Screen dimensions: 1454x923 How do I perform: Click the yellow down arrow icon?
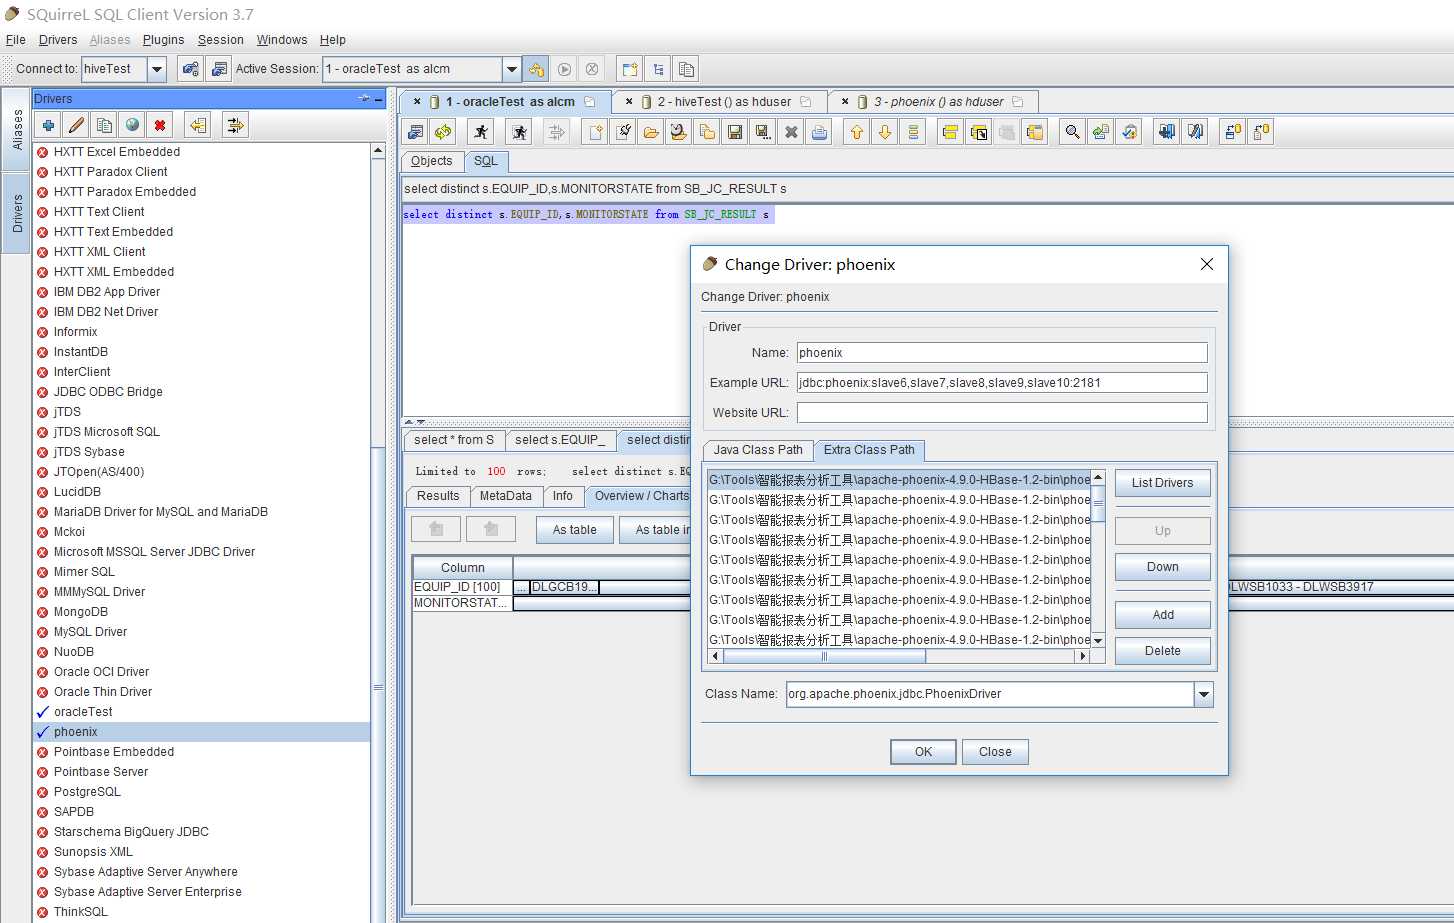click(x=885, y=132)
